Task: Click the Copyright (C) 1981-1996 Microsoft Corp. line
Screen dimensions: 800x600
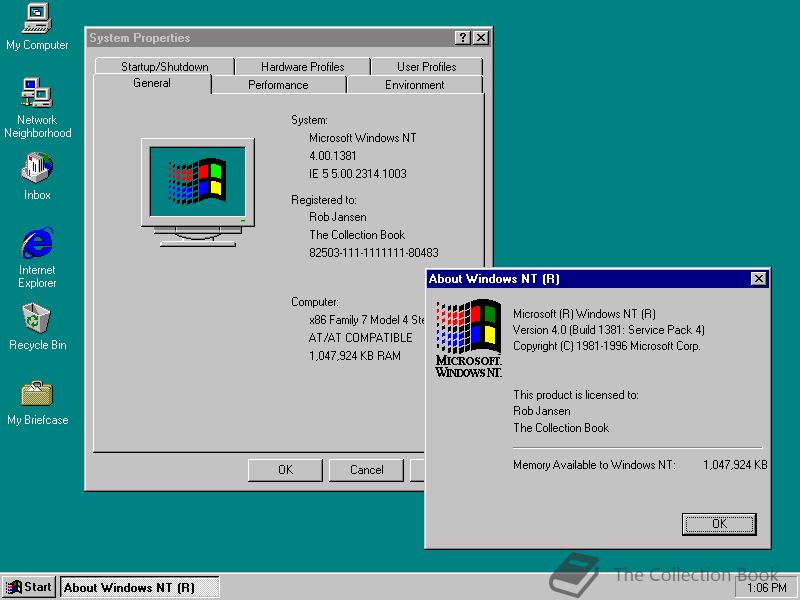Action: [607, 346]
